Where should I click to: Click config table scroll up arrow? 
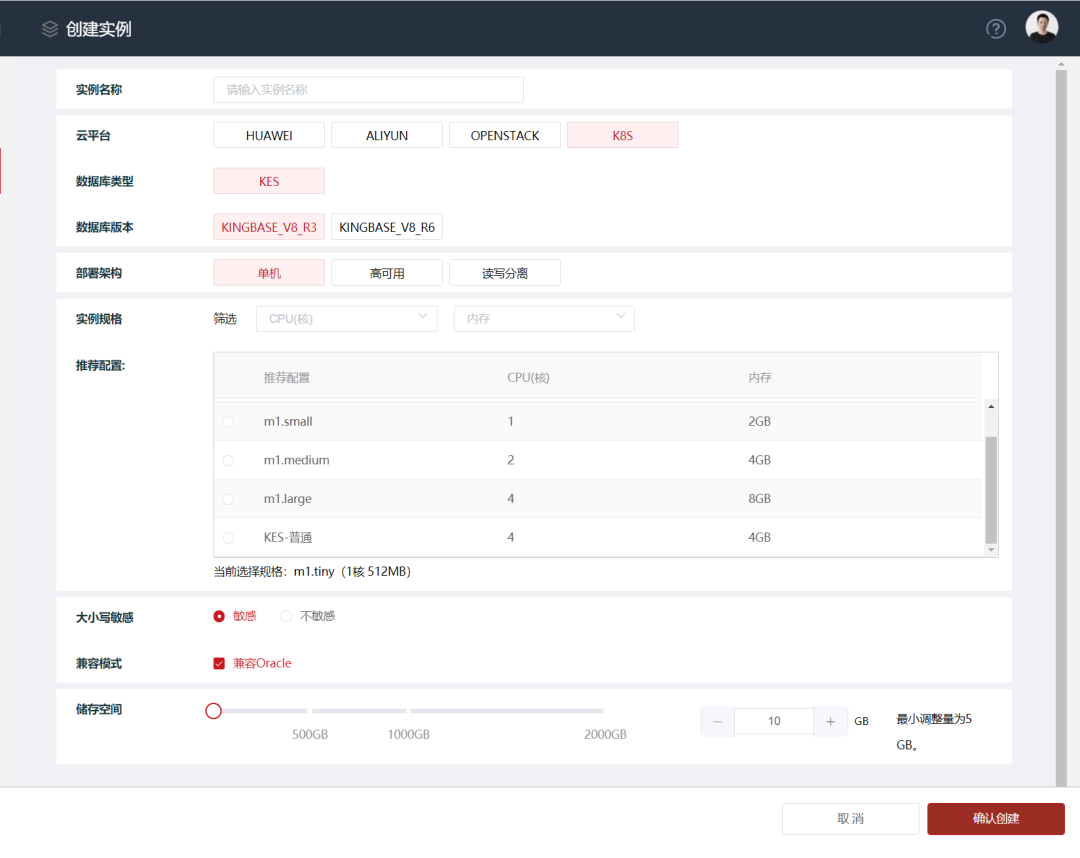(x=991, y=406)
